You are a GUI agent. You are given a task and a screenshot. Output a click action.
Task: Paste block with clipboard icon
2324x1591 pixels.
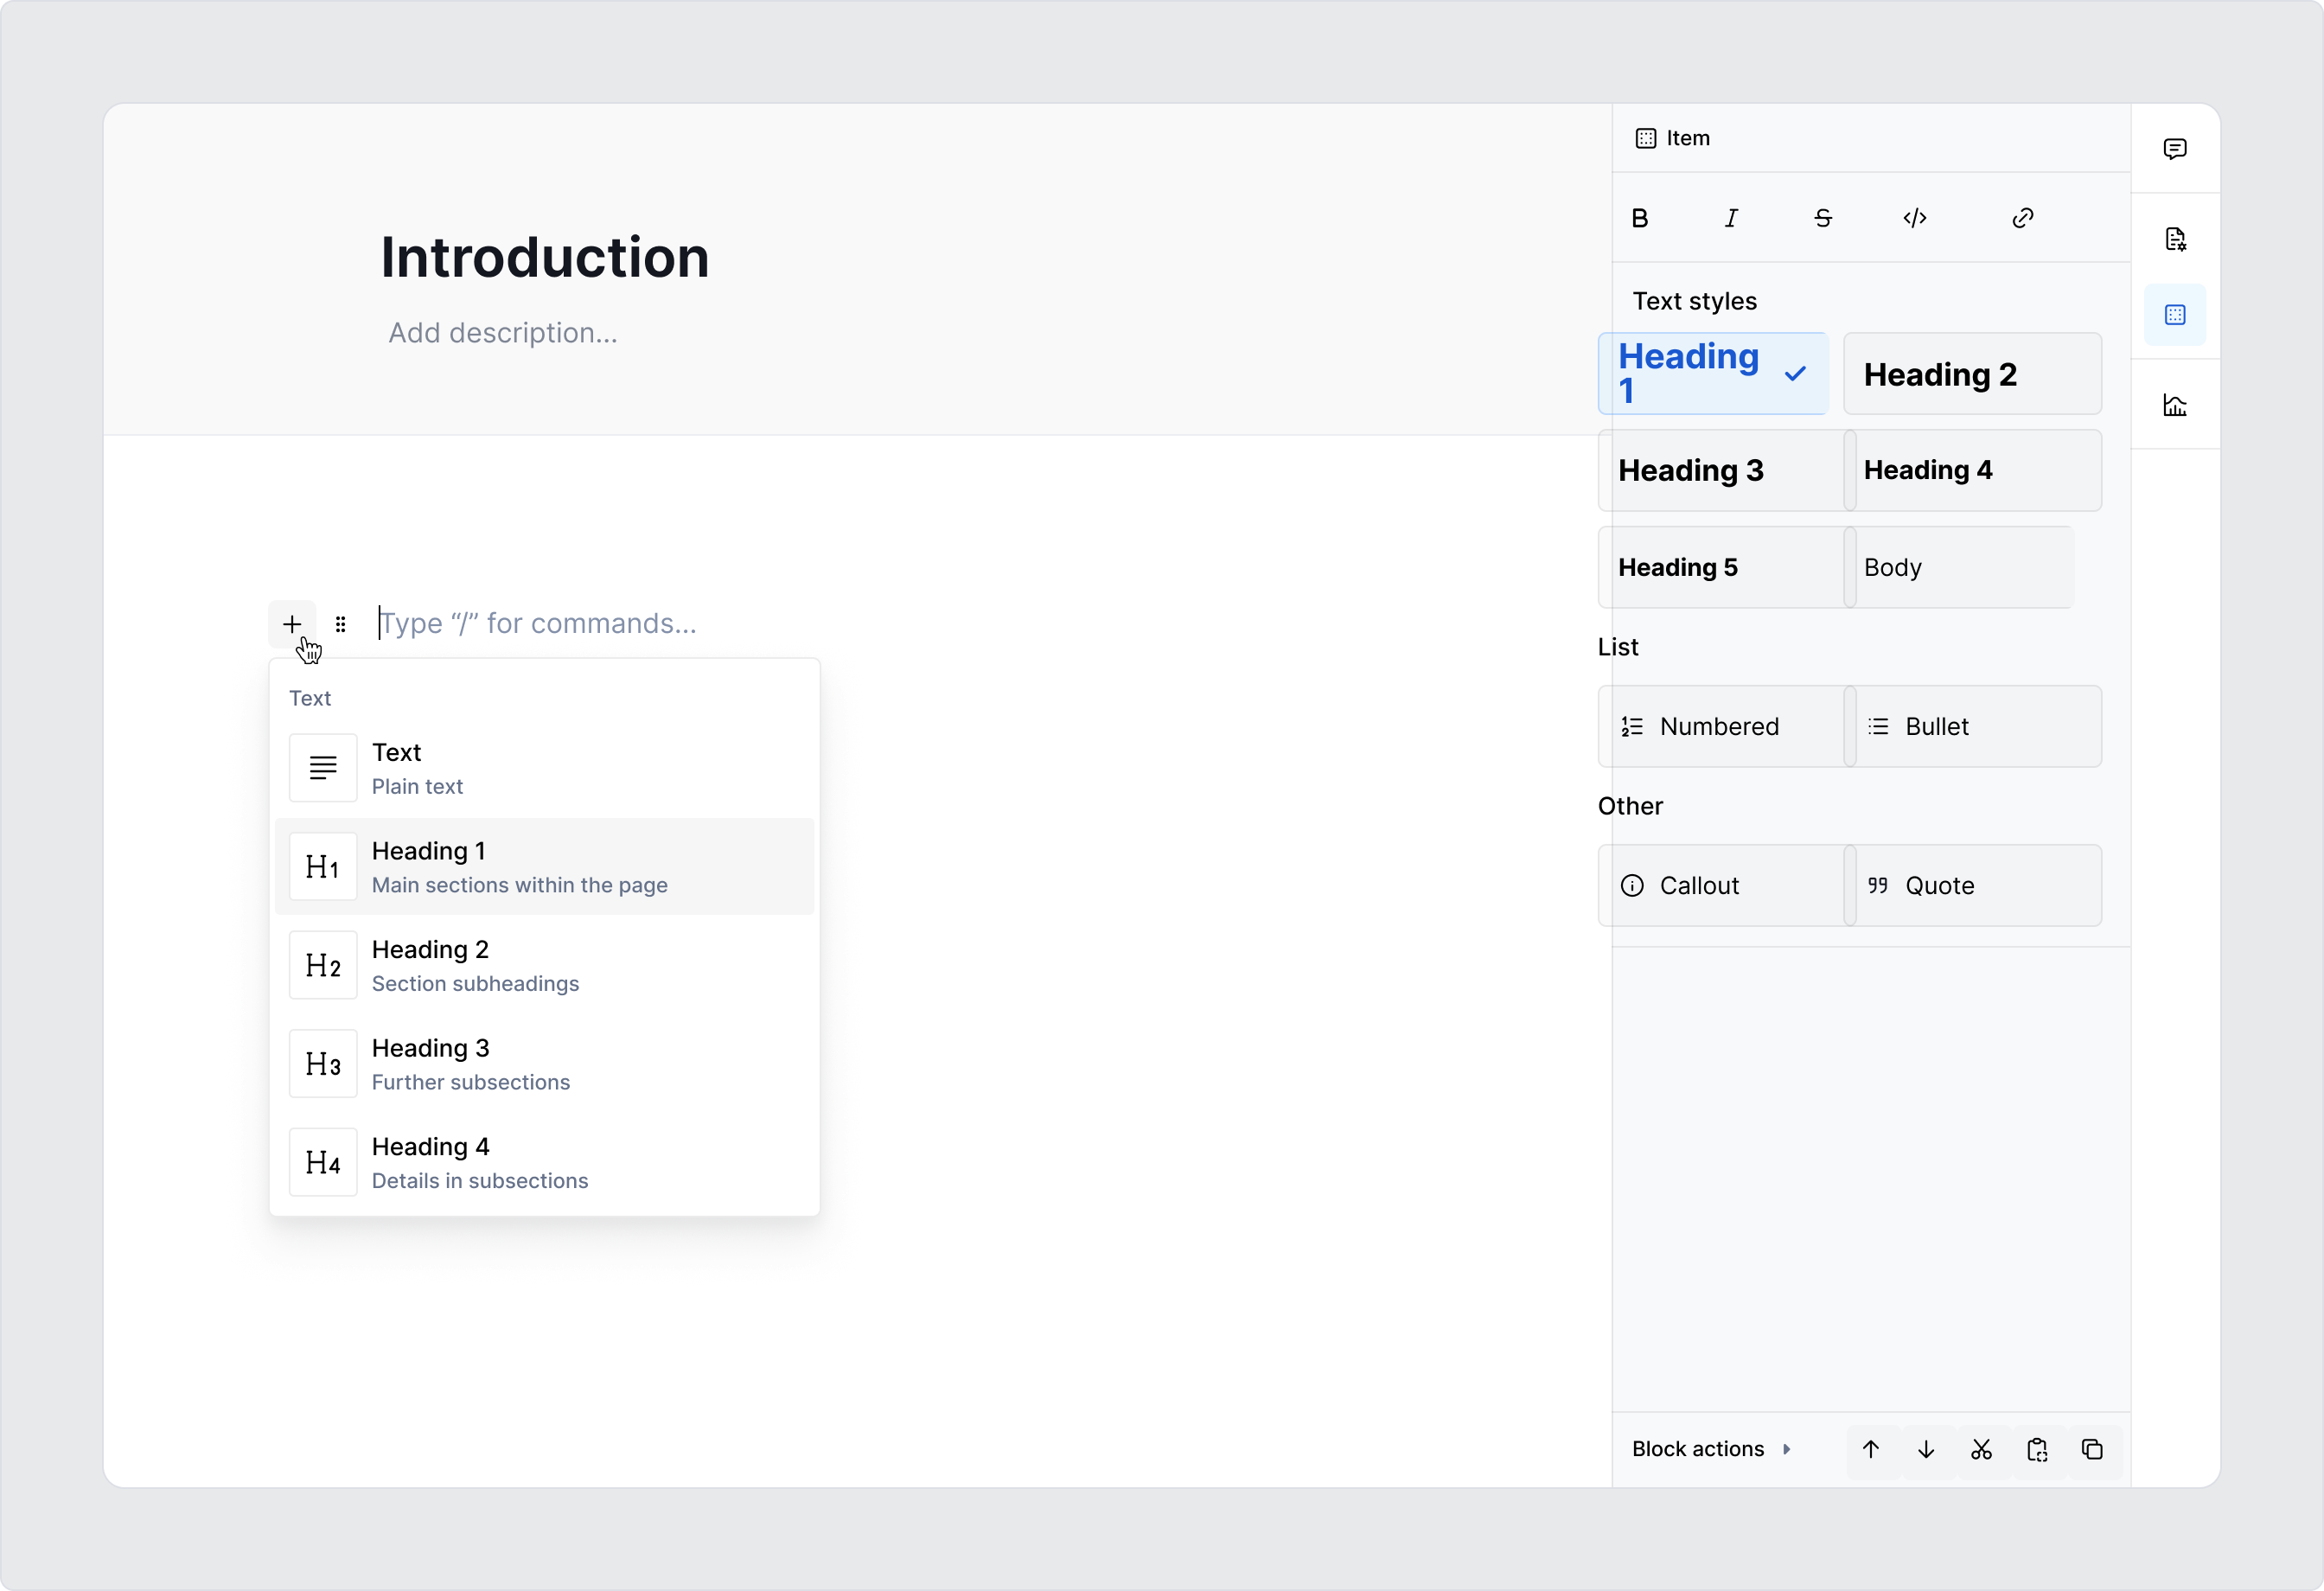point(2037,1449)
